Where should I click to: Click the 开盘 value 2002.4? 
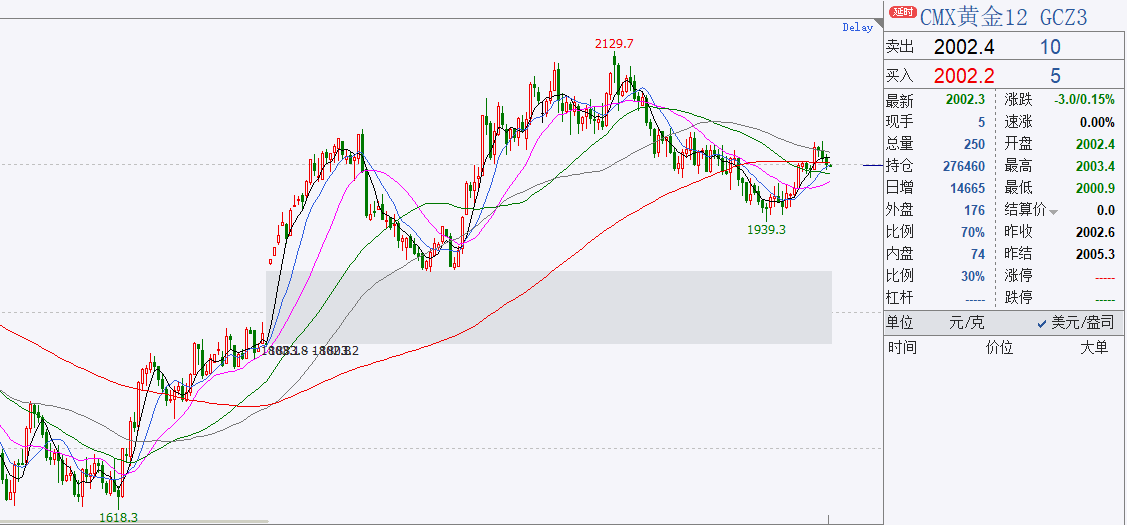tap(1095, 145)
